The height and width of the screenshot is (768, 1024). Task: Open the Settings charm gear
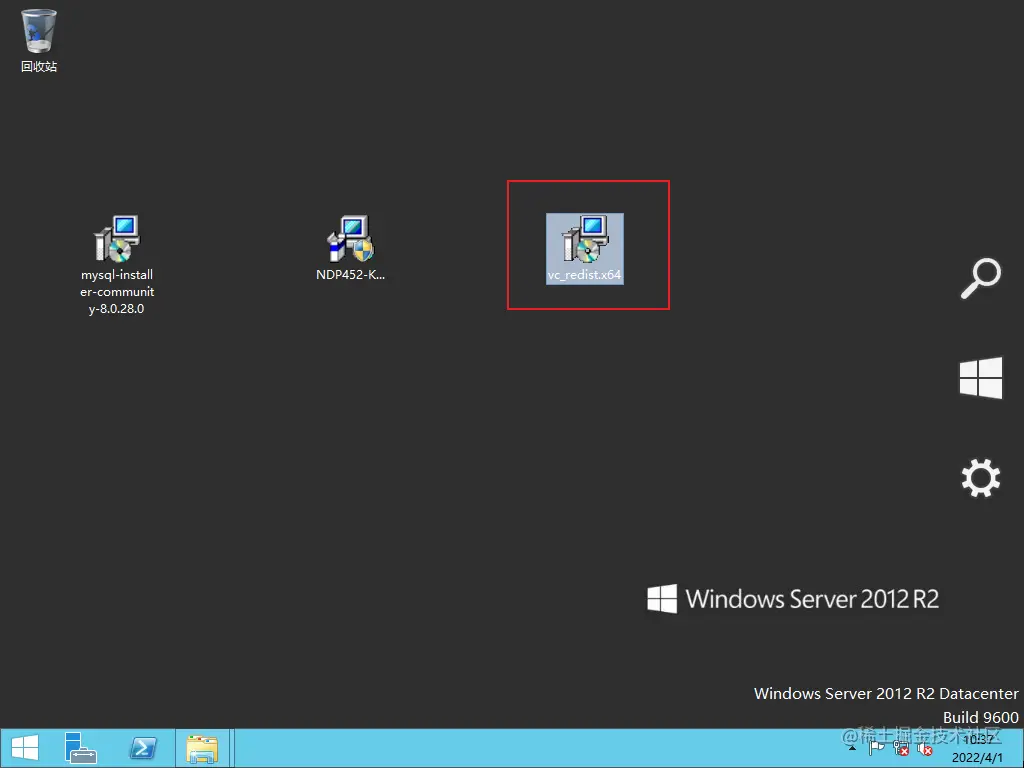(x=981, y=478)
